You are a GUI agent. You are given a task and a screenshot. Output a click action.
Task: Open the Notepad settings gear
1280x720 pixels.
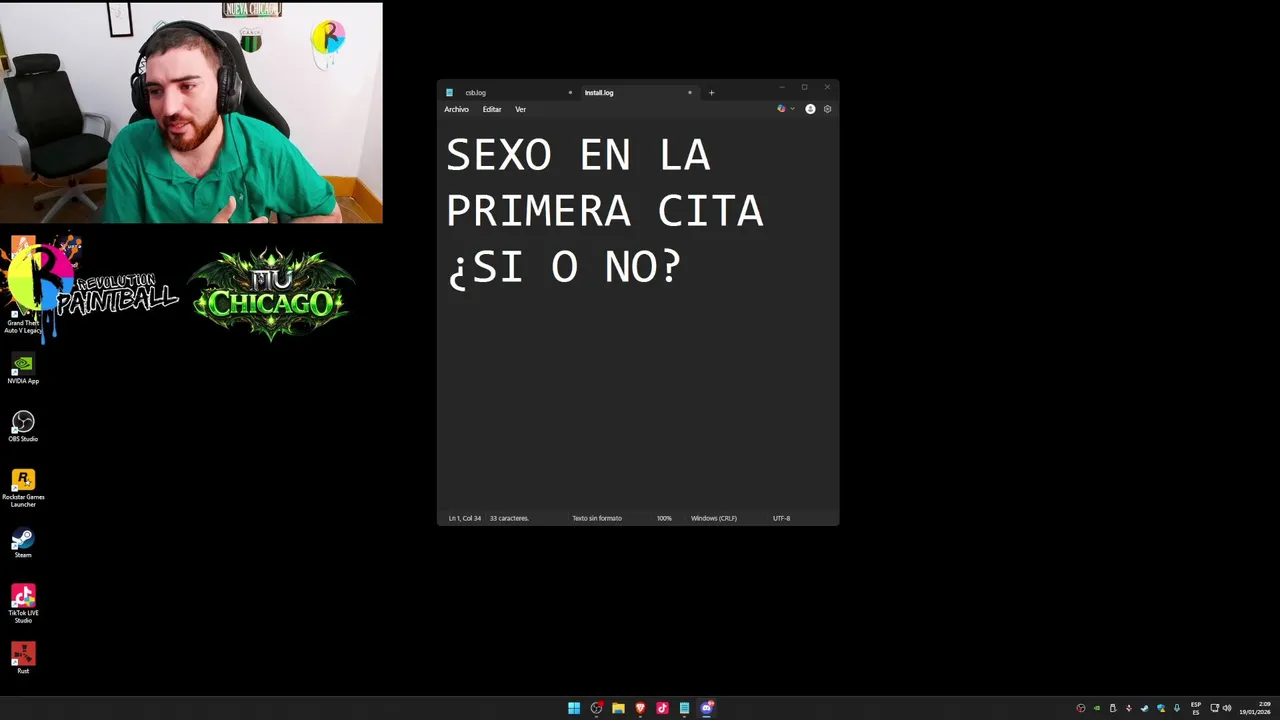coord(827,109)
